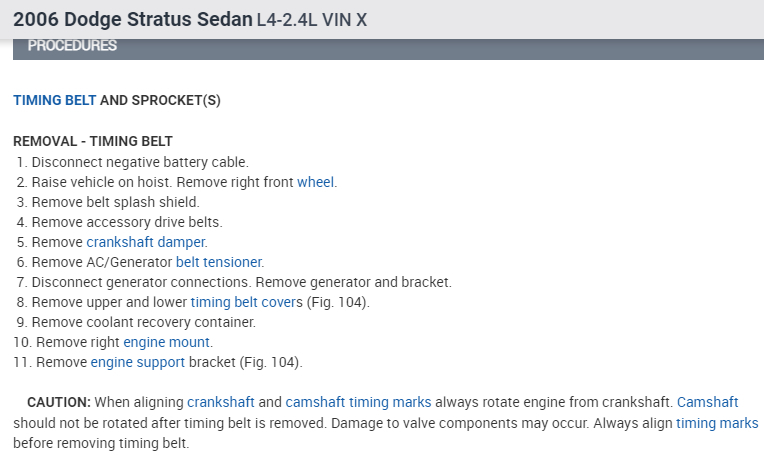
Task: Click the "Disconnect negative battery cable" step
Action: pos(140,162)
